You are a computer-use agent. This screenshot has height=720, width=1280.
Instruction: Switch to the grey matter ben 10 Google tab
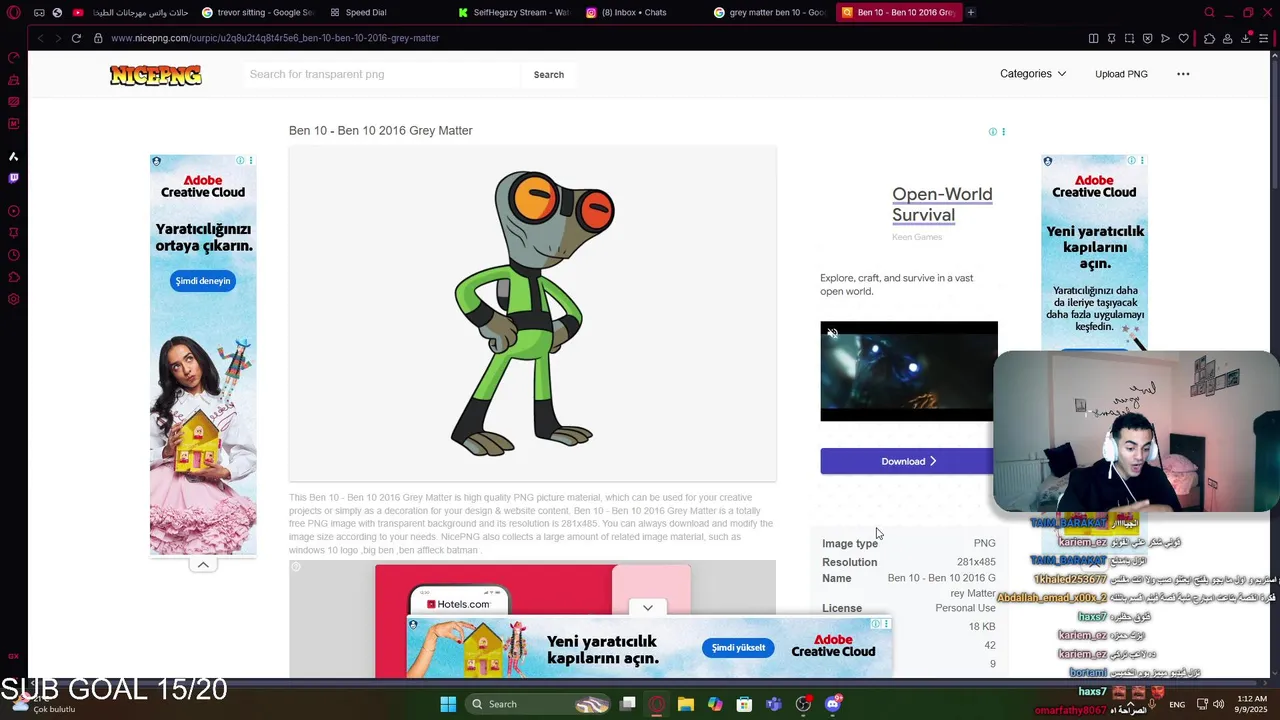point(769,13)
